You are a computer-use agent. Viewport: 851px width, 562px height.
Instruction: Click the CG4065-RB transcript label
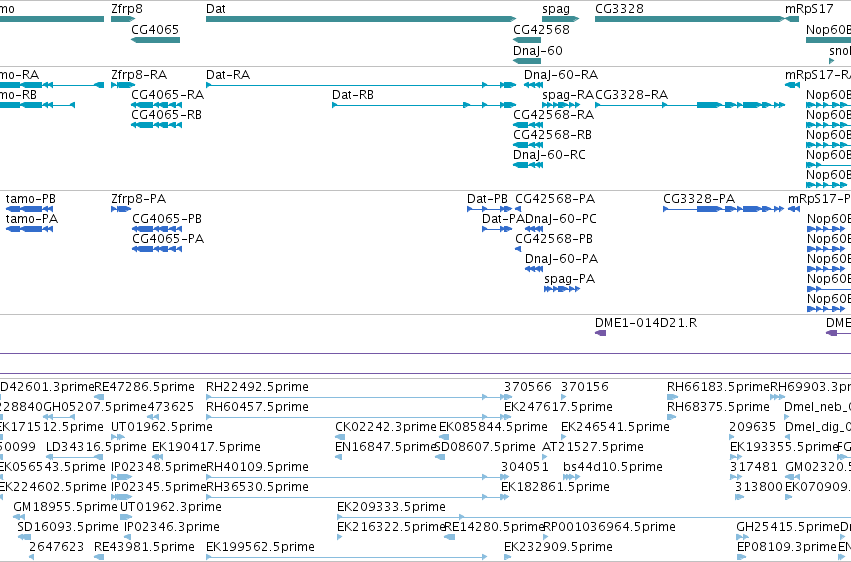(167, 115)
